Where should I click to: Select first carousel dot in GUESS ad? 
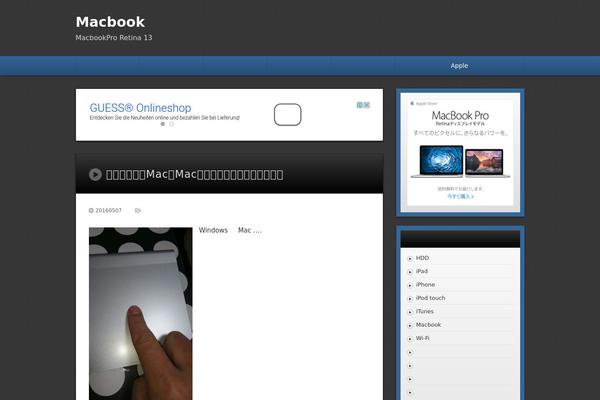163,124
